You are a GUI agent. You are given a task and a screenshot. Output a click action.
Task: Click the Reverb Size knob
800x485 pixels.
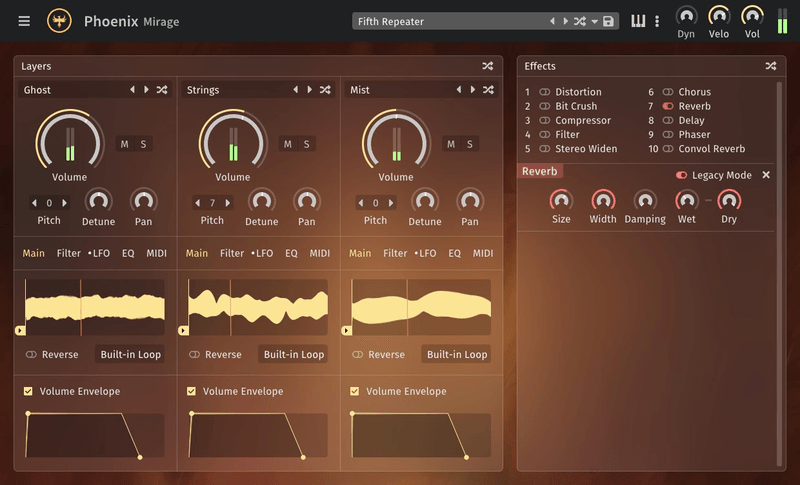coord(561,200)
